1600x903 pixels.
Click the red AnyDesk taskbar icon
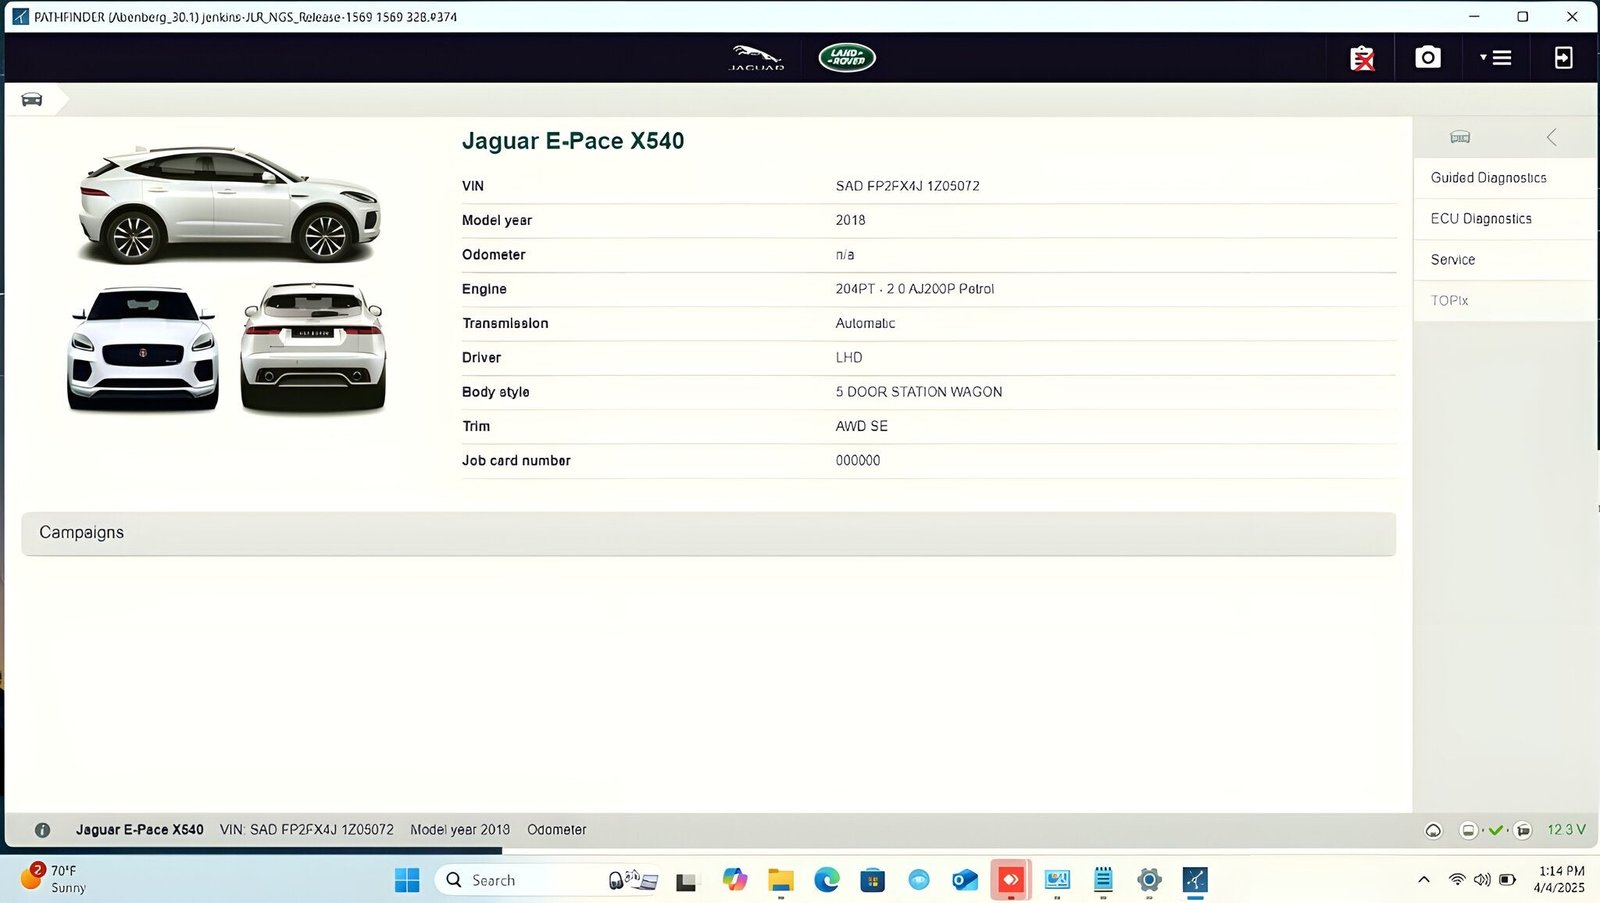point(1011,880)
